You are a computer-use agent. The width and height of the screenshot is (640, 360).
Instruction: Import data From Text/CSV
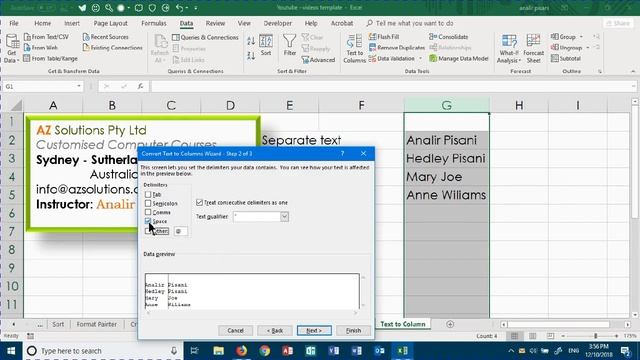(46, 37)
